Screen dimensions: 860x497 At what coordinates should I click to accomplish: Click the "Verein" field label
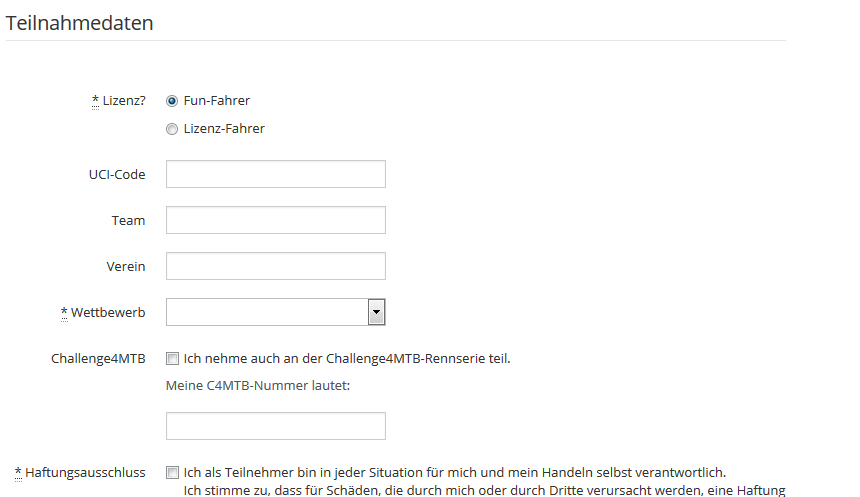(x=126, y=267)
